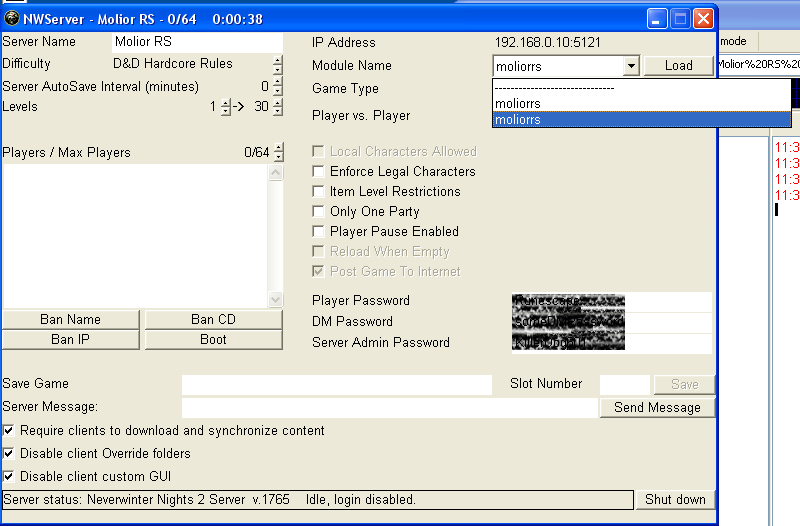This screenshot has width=800, height=526.
Task: Edit the Server Name field
Action: tap(197, 42)
